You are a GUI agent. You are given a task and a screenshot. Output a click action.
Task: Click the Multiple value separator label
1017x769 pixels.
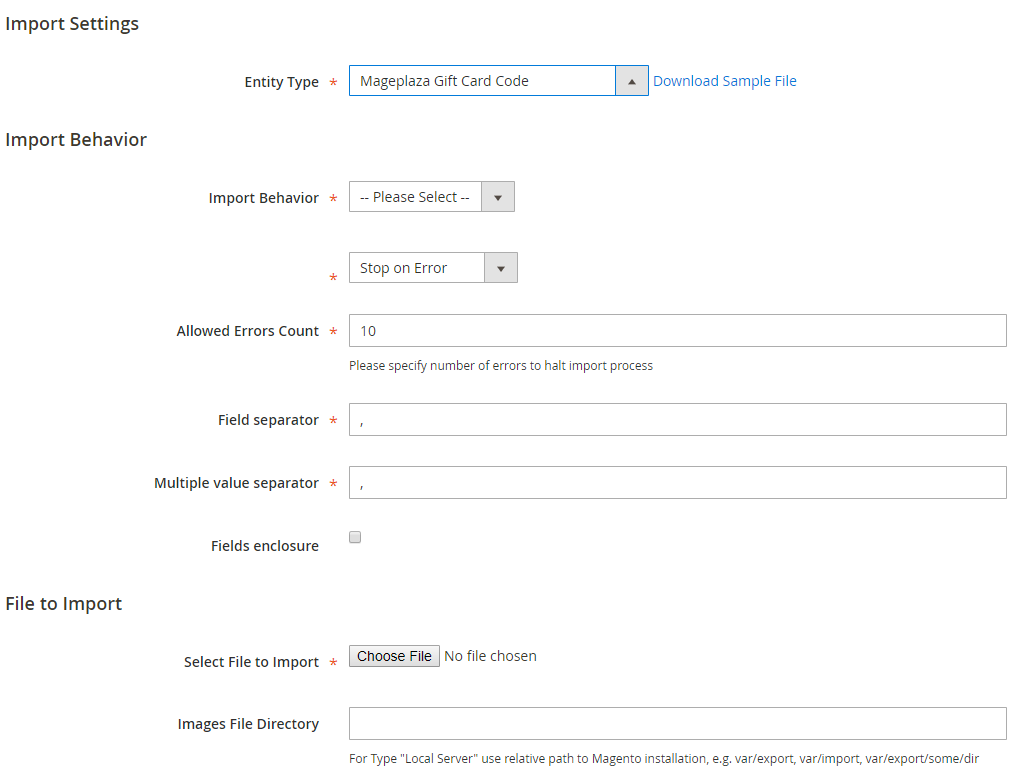tap(236, 483)
